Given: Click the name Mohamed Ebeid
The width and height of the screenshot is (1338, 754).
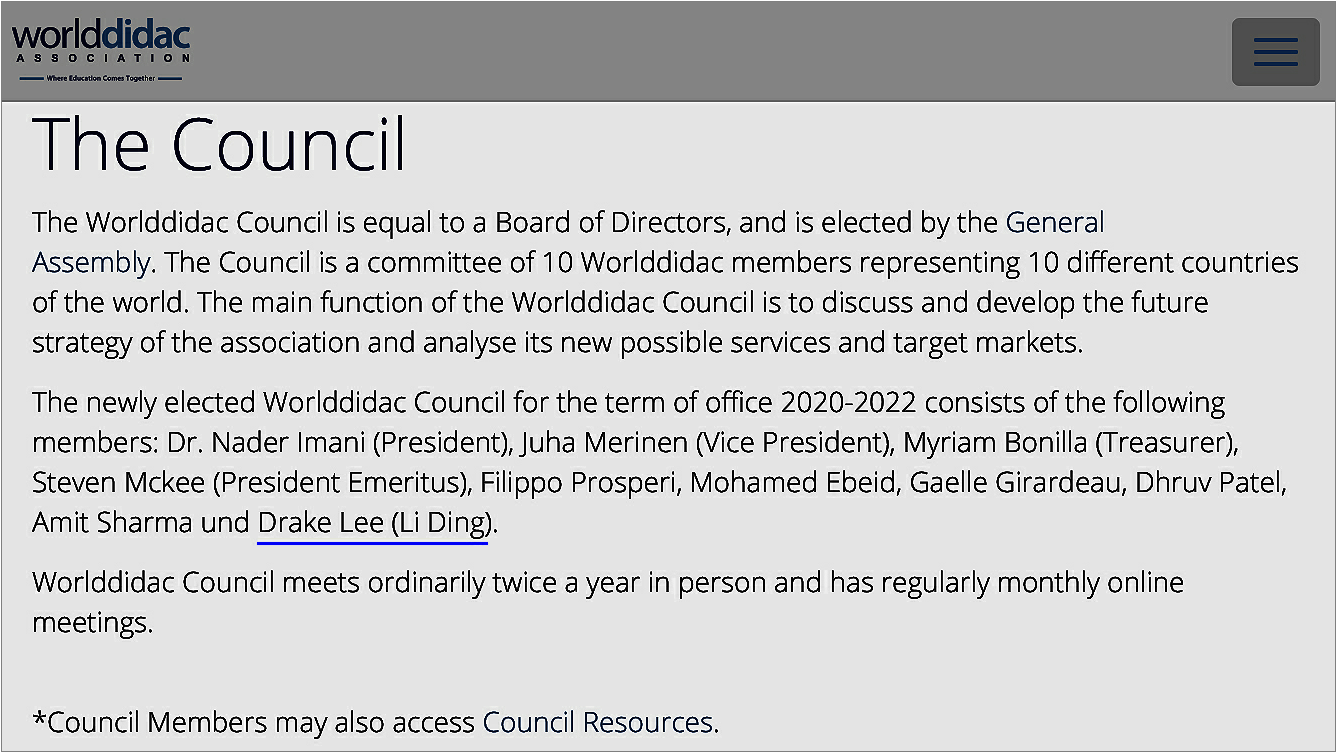Looking at the screenshot, I should [793, 483].
